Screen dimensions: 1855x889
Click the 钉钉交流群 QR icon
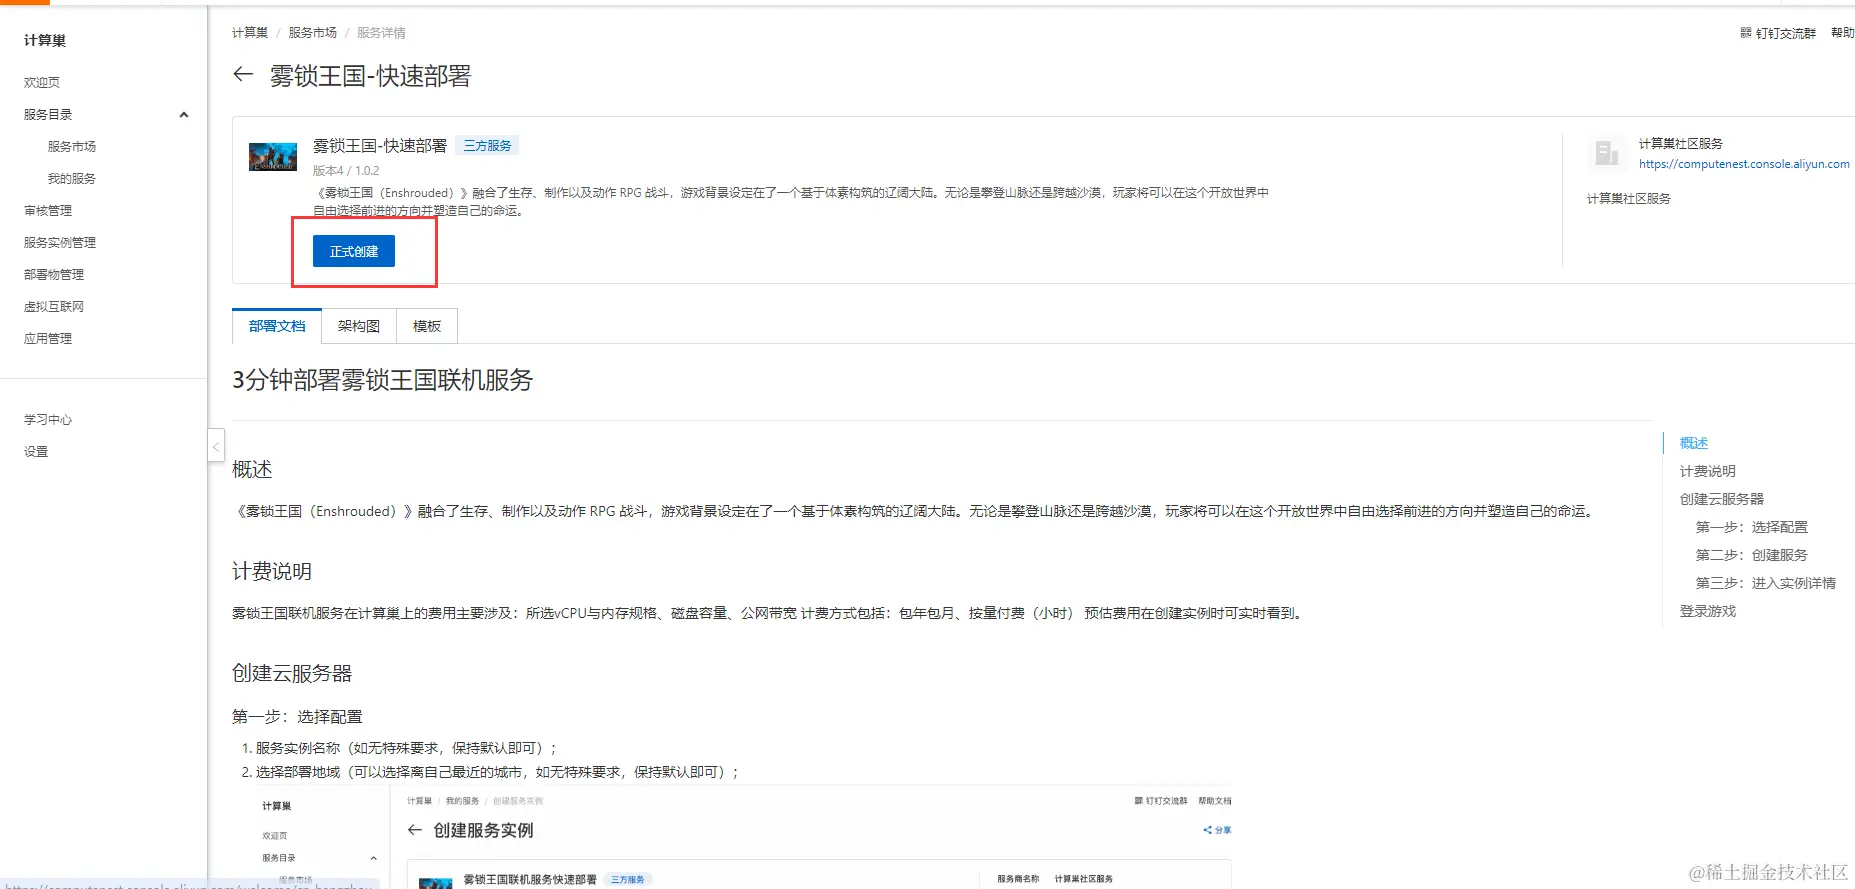point(1746,33)
